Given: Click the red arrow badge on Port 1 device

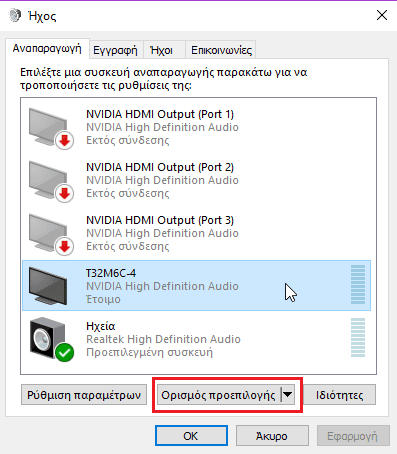Looking at the screenshot, I should [x=65, y=140].
